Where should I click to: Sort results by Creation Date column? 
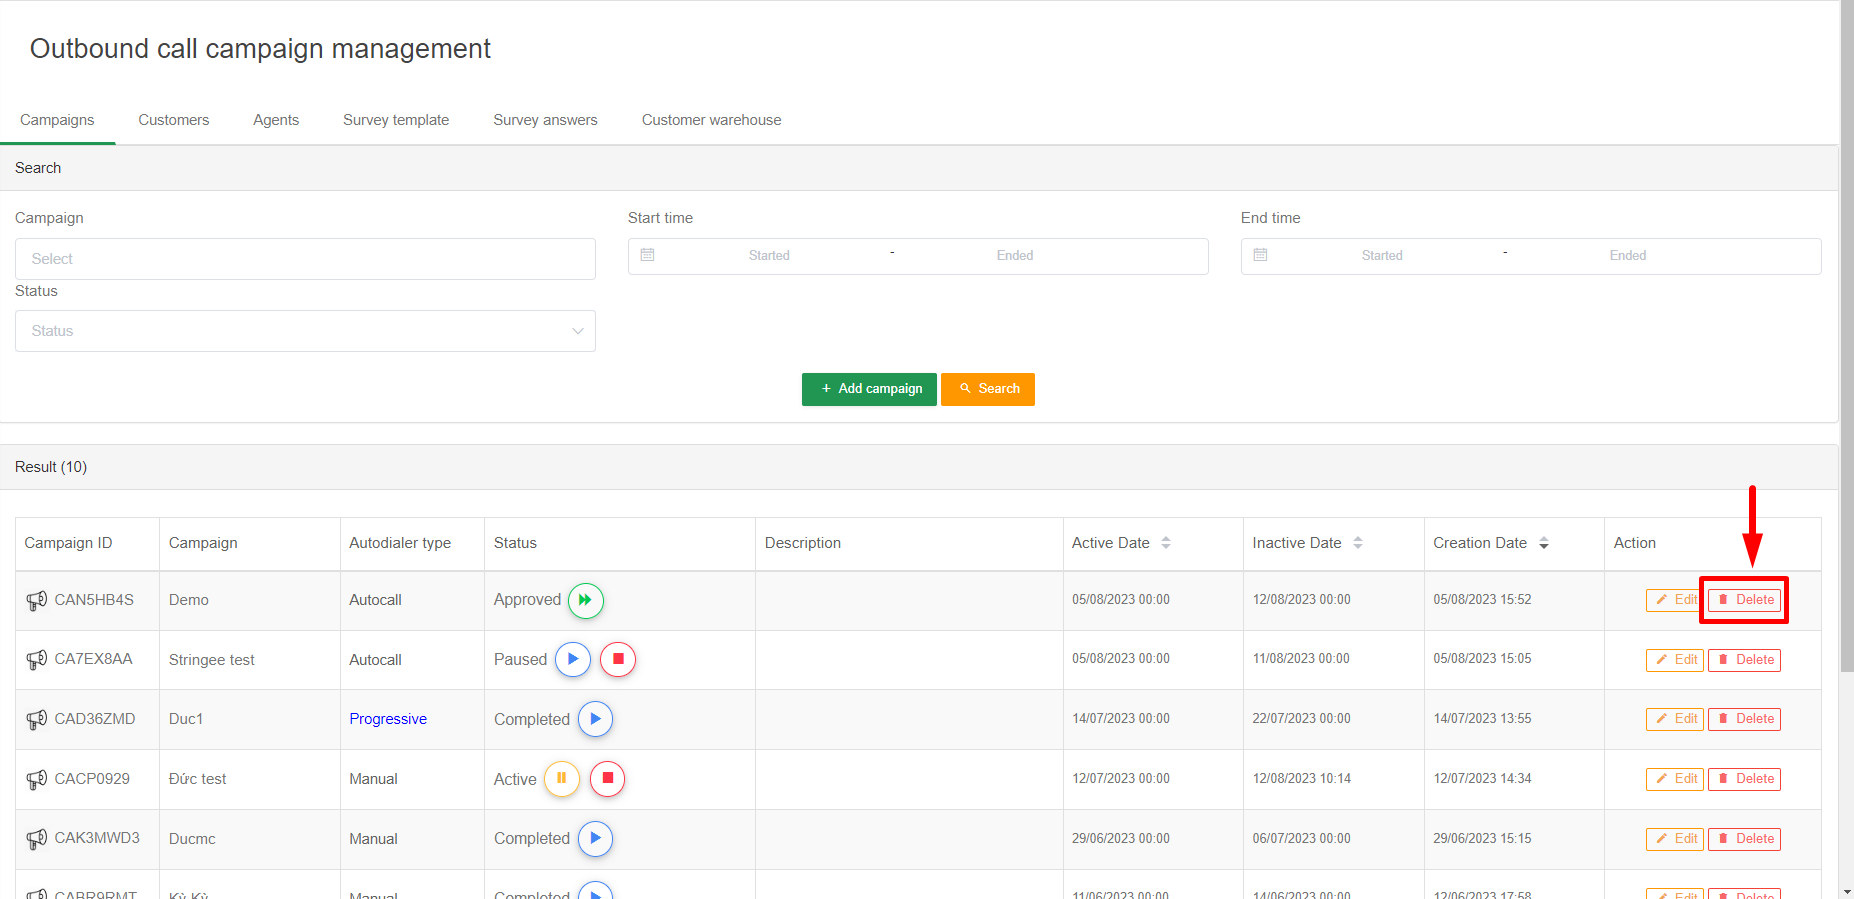[x=1544, y=543]
